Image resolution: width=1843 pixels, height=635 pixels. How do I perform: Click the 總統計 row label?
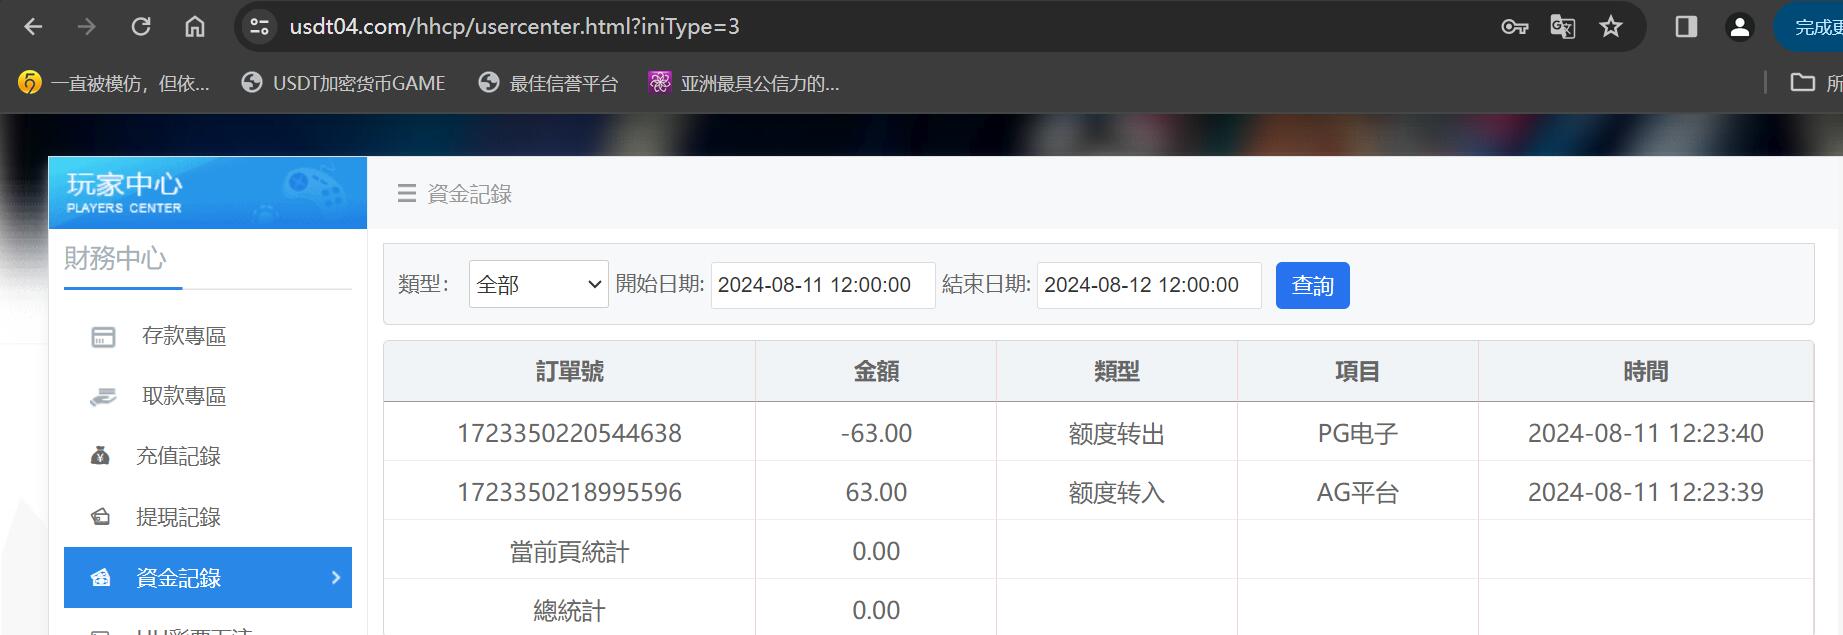(x=569, y=611)
